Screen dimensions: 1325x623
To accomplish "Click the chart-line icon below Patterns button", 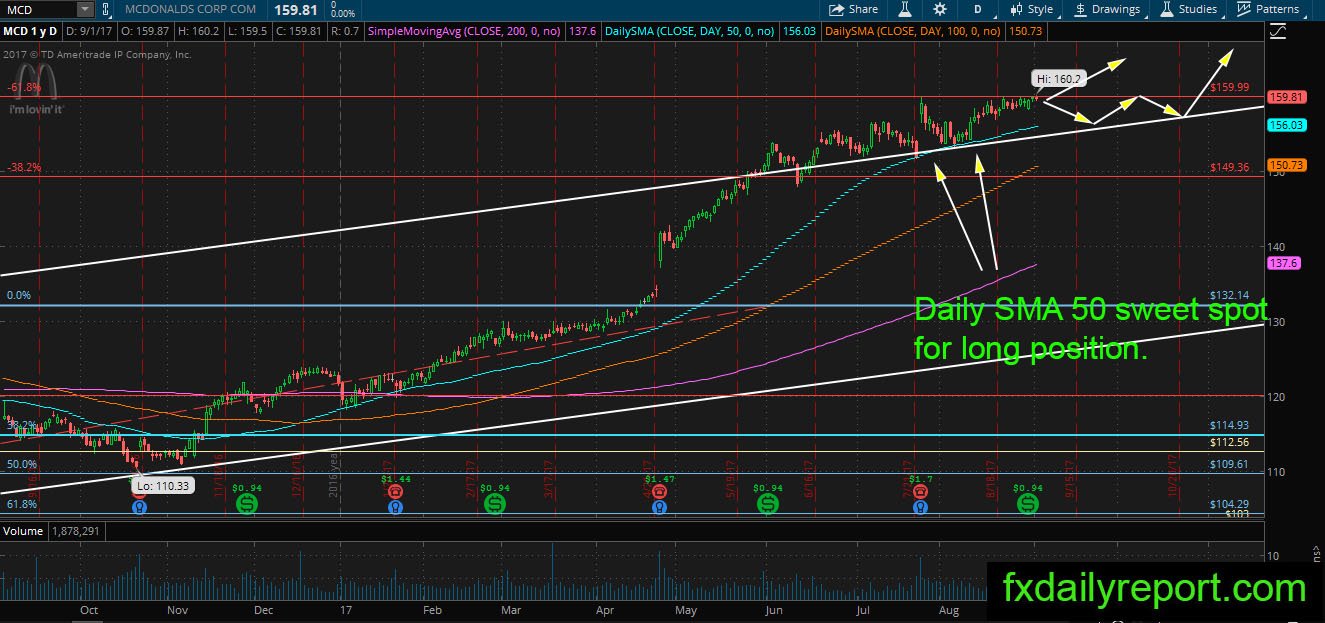I will 1277,32.
